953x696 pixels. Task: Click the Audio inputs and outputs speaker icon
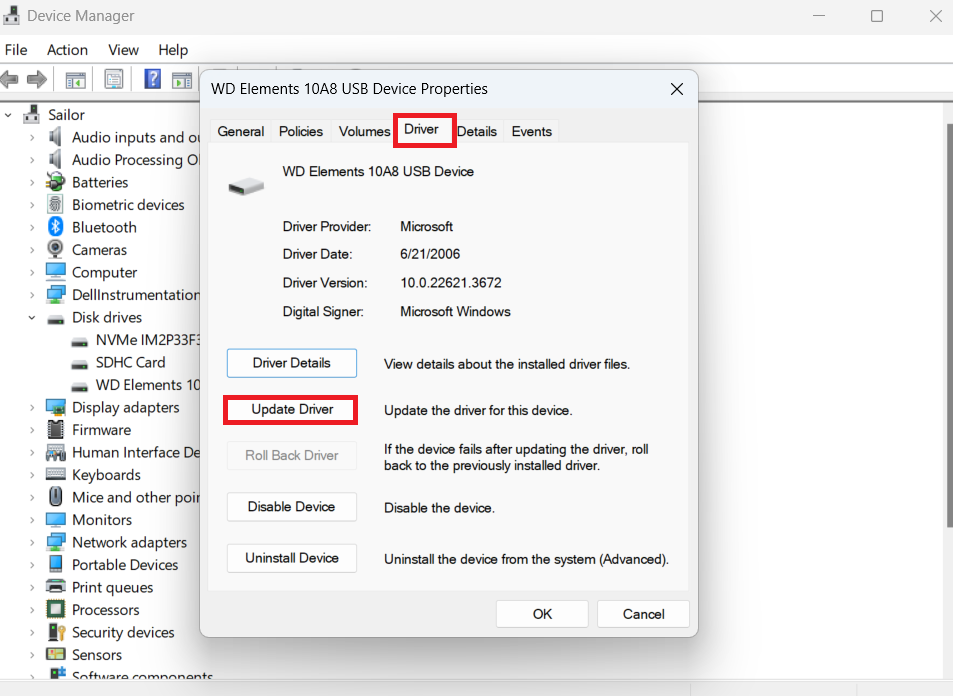point(55,137)
